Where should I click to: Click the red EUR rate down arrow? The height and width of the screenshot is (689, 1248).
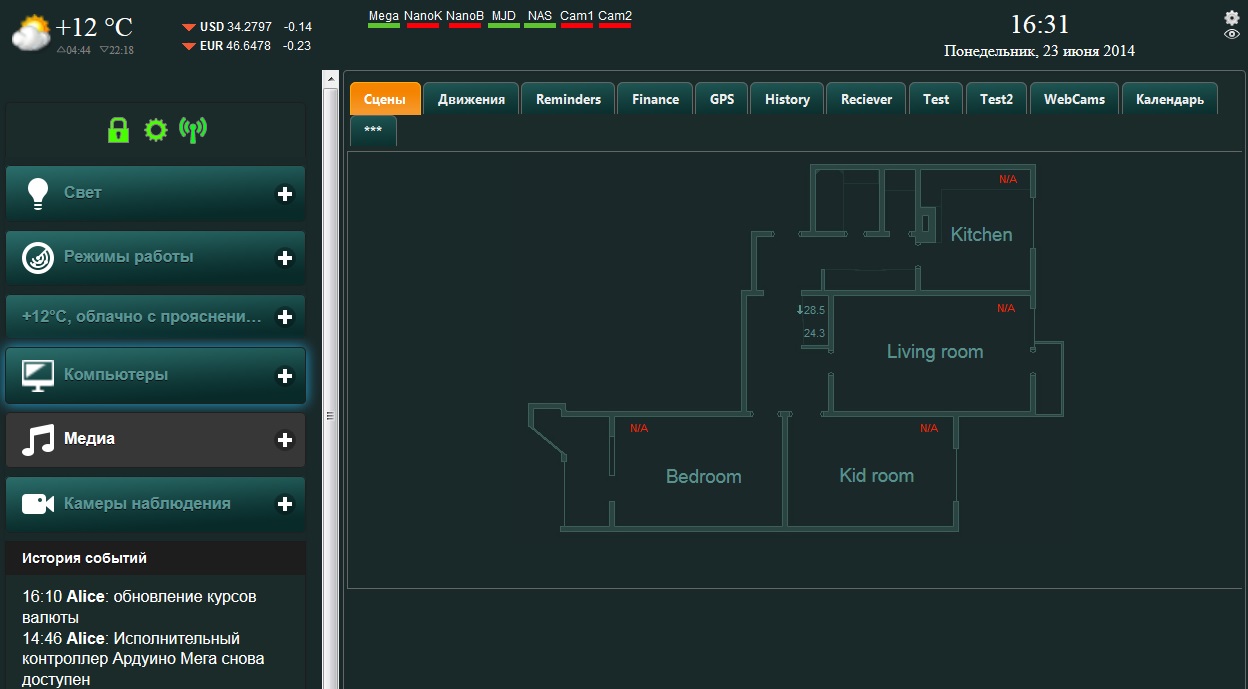coord(188,46)
